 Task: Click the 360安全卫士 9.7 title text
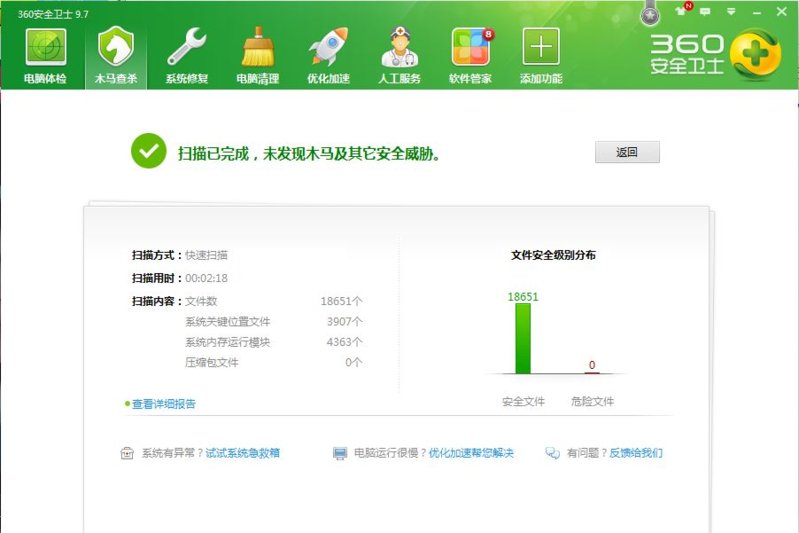pyautogui.click(x=53, y=14)
